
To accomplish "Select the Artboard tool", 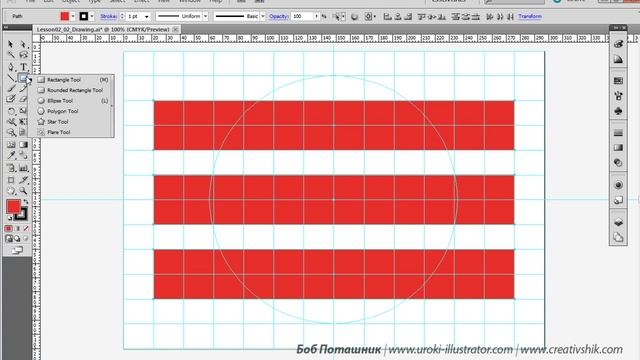I will point(11,180).
